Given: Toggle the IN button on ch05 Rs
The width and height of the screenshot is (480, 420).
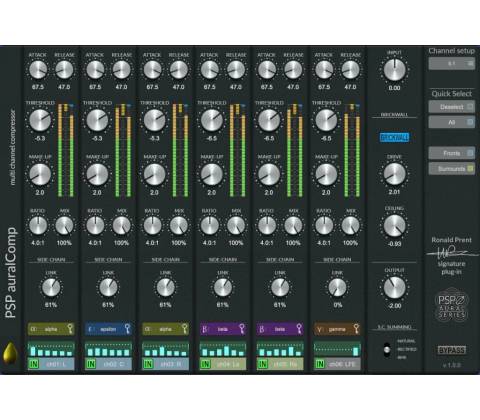Looking at the screenshot, I should tap(263, 364).
